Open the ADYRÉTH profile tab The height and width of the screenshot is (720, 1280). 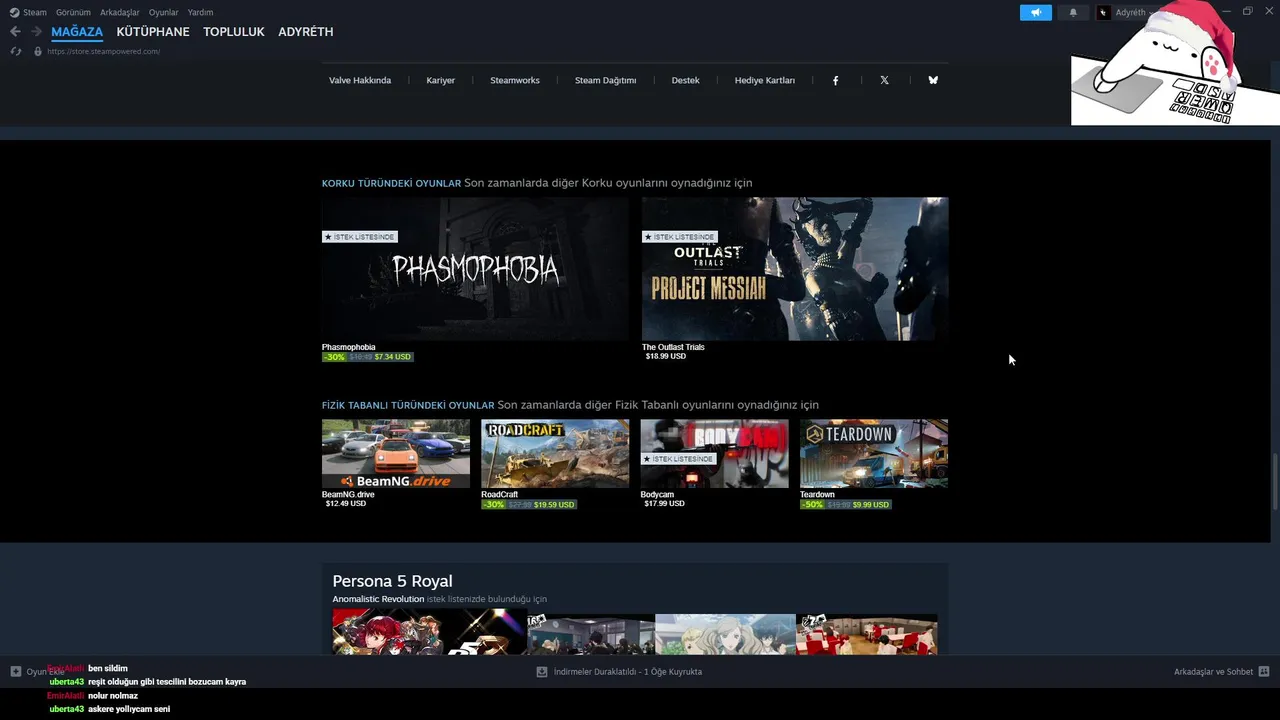(306, 32)
